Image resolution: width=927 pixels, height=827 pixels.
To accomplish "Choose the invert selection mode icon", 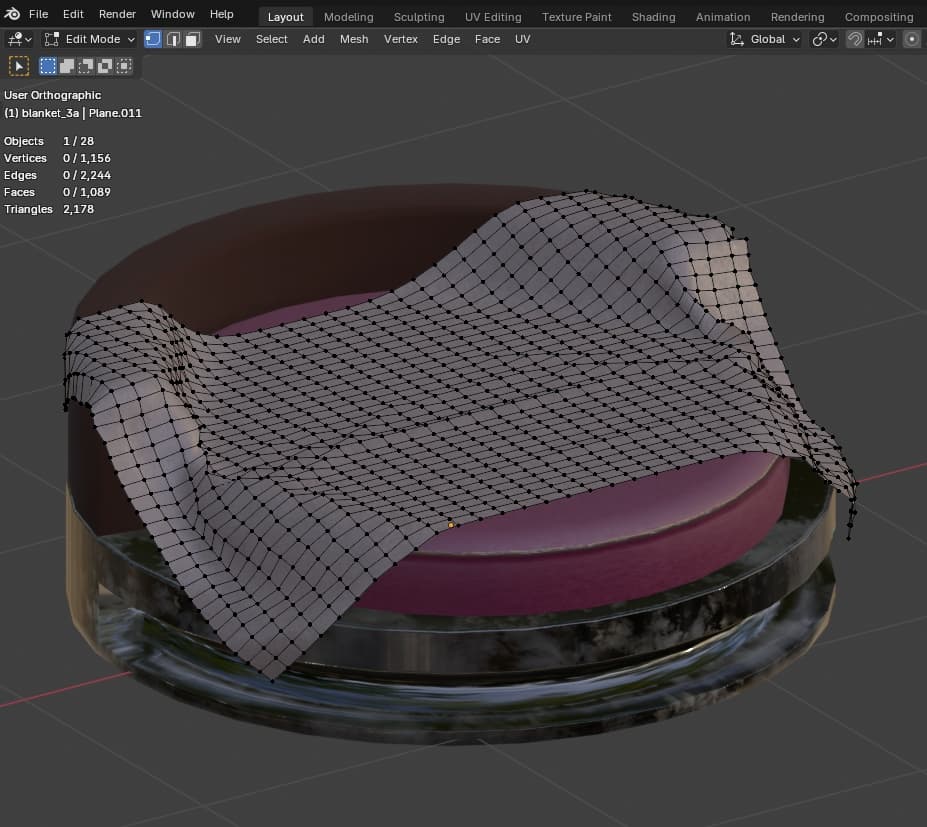I will pyautogui.click(x=104, y=66).
